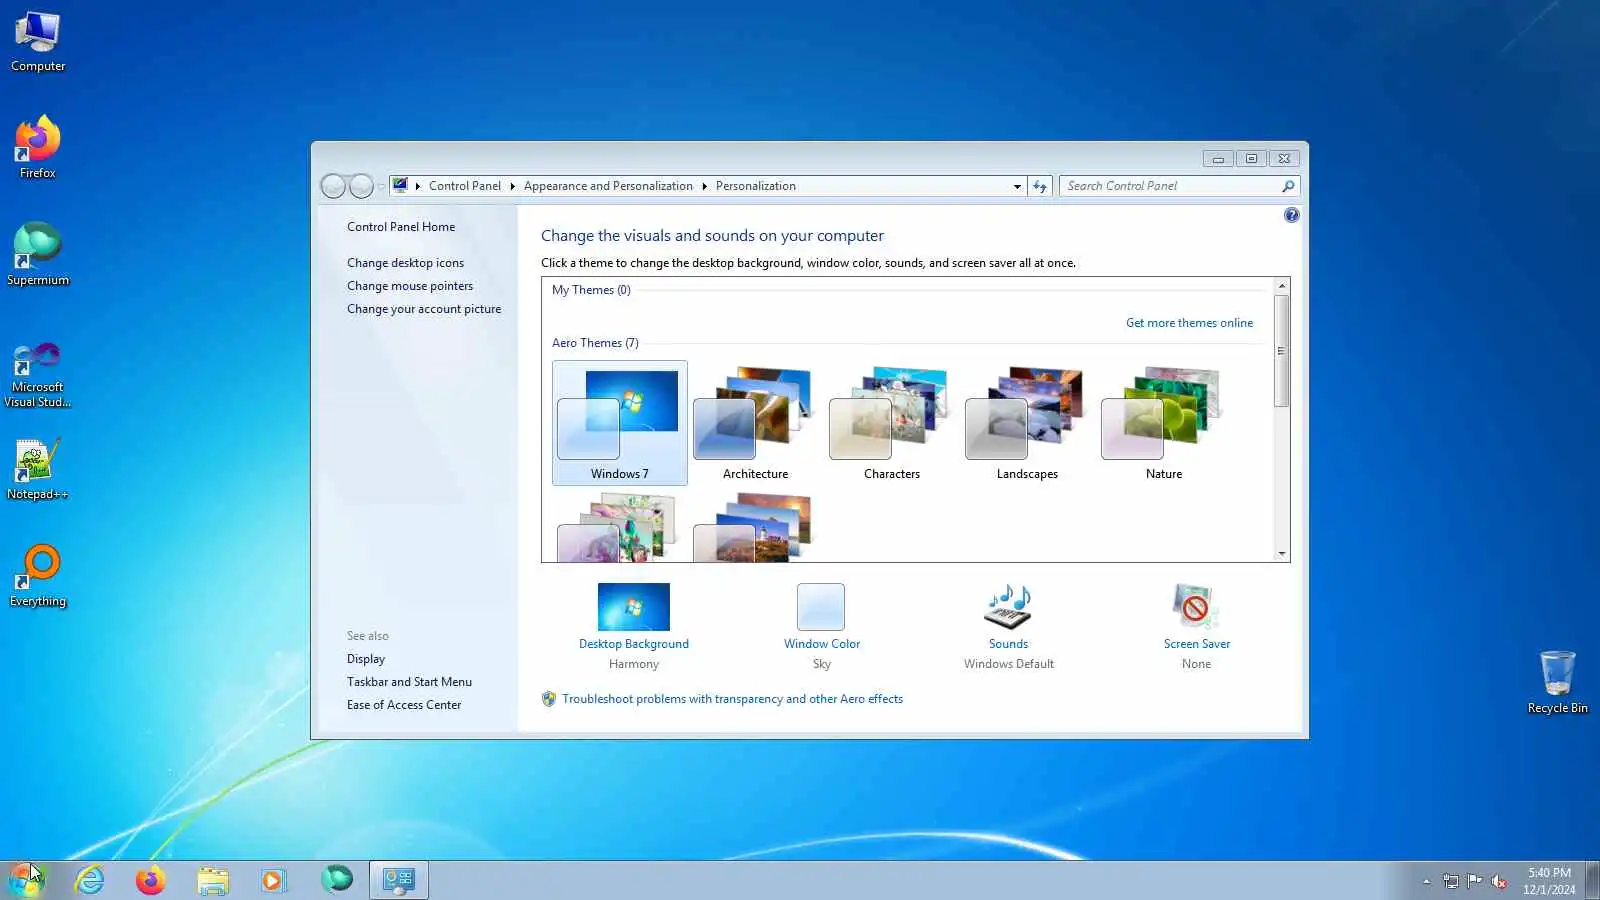Click the Control Panel breadcrumb
The image size is (1600, 900).
[465, 186]
